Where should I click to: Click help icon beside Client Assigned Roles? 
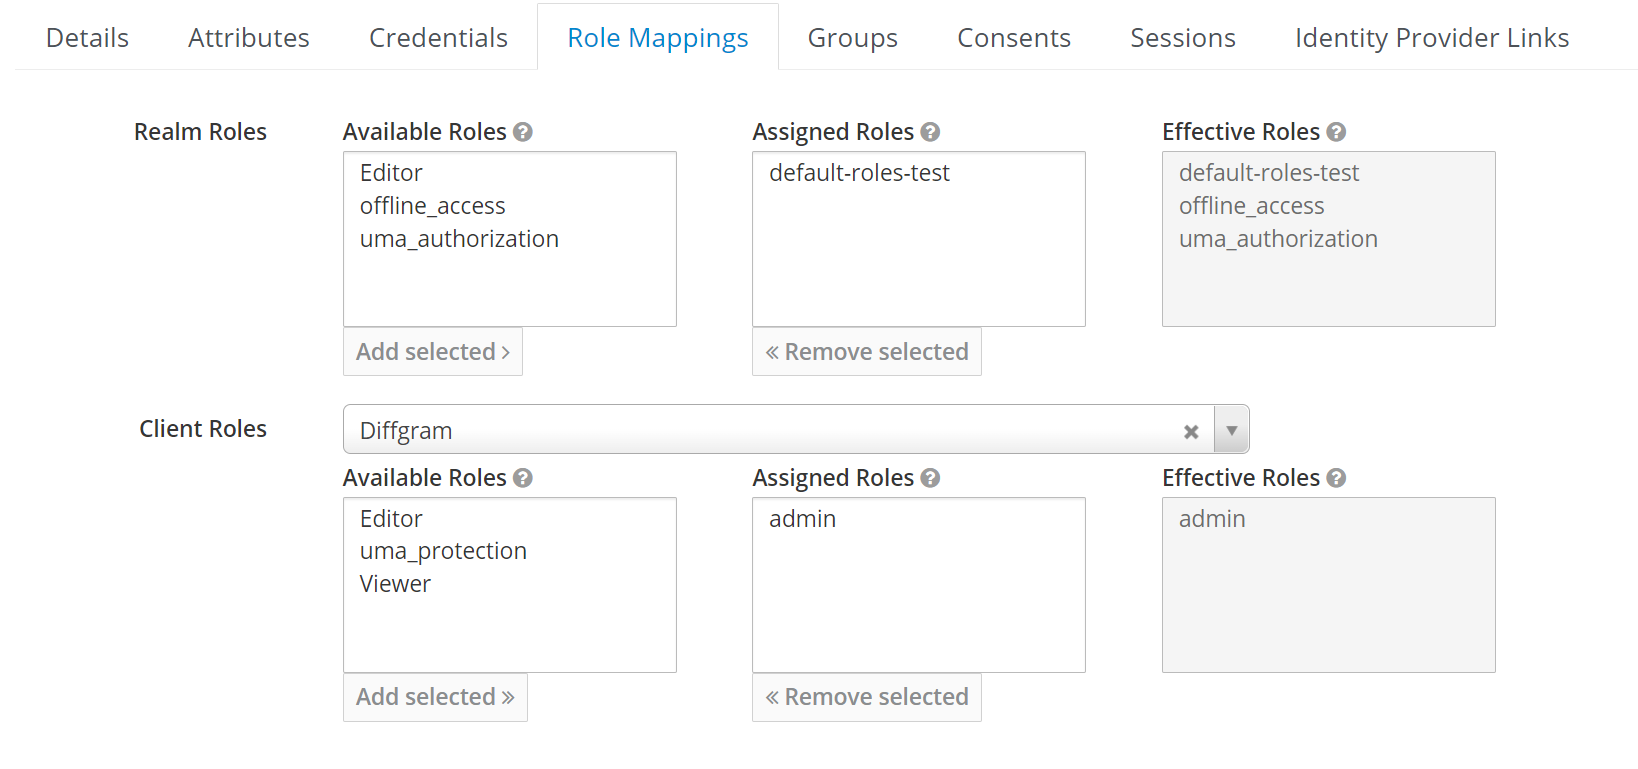coord(930,478)
